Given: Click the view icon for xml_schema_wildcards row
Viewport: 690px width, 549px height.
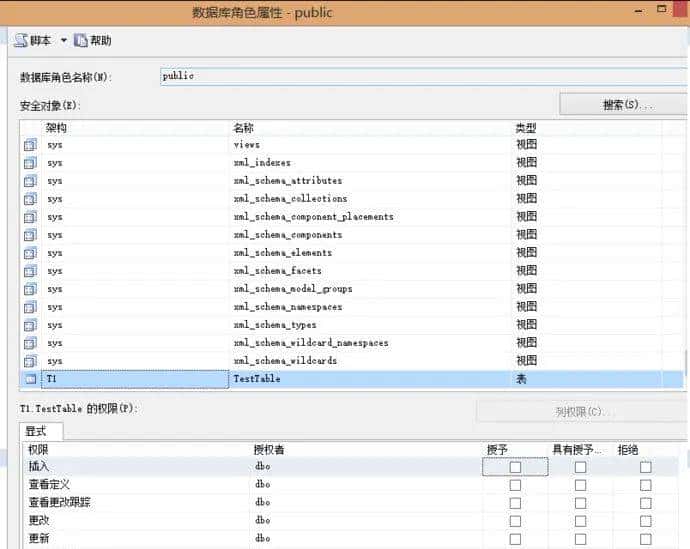Looking at the screenshot, I should click(x=30, y=361).
